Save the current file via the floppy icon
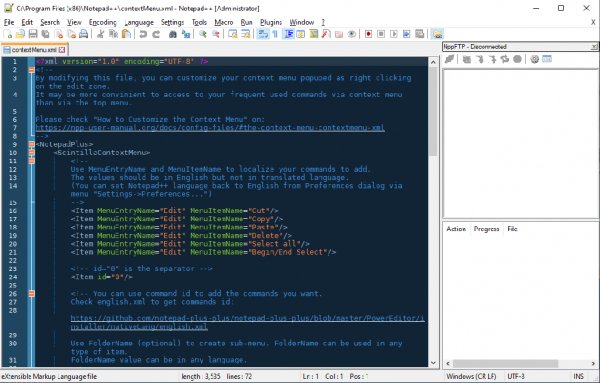 [33, 34]
